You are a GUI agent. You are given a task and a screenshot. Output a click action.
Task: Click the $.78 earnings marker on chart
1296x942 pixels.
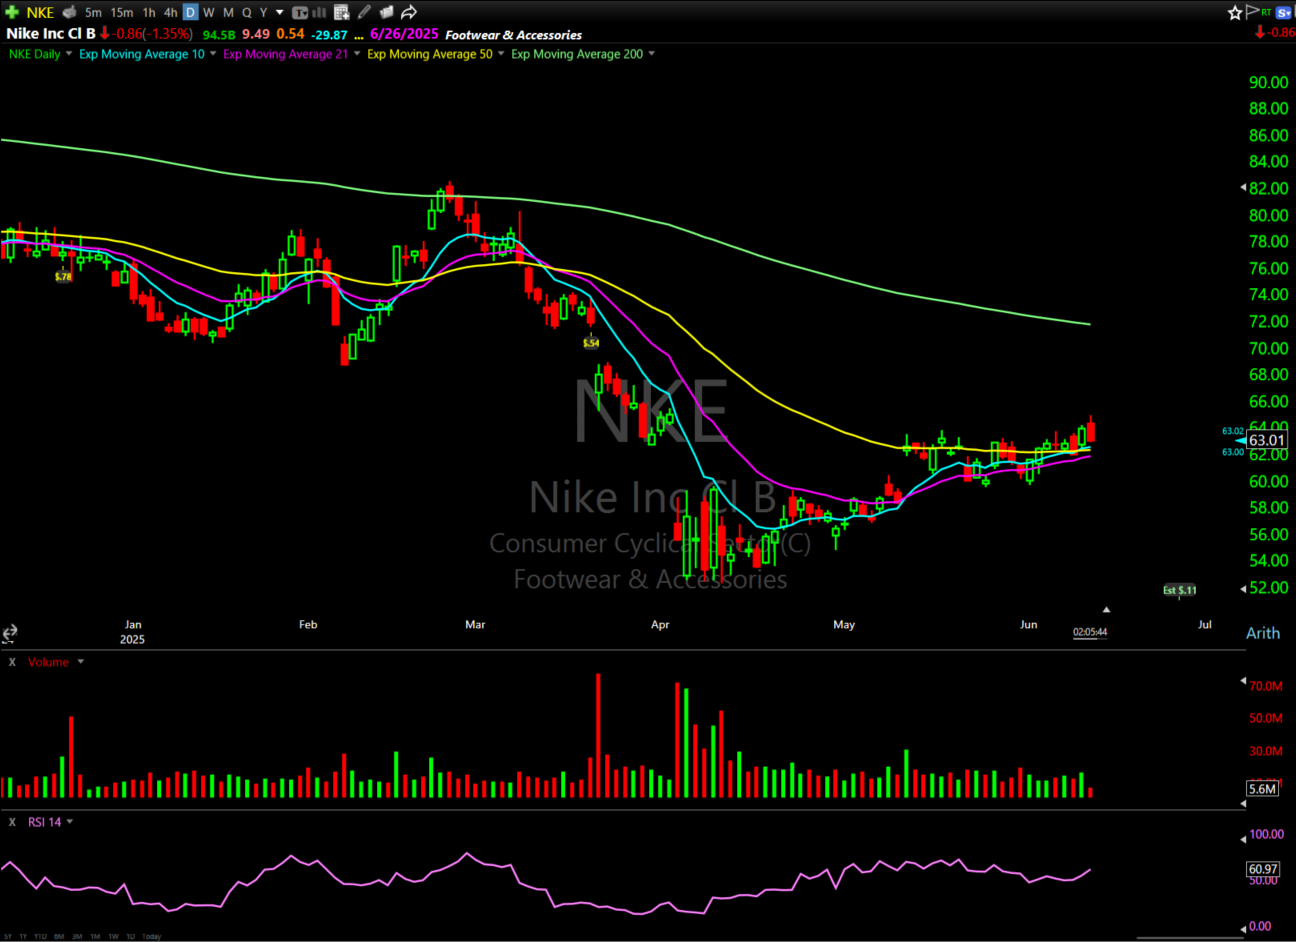click(x=63, y=277)
